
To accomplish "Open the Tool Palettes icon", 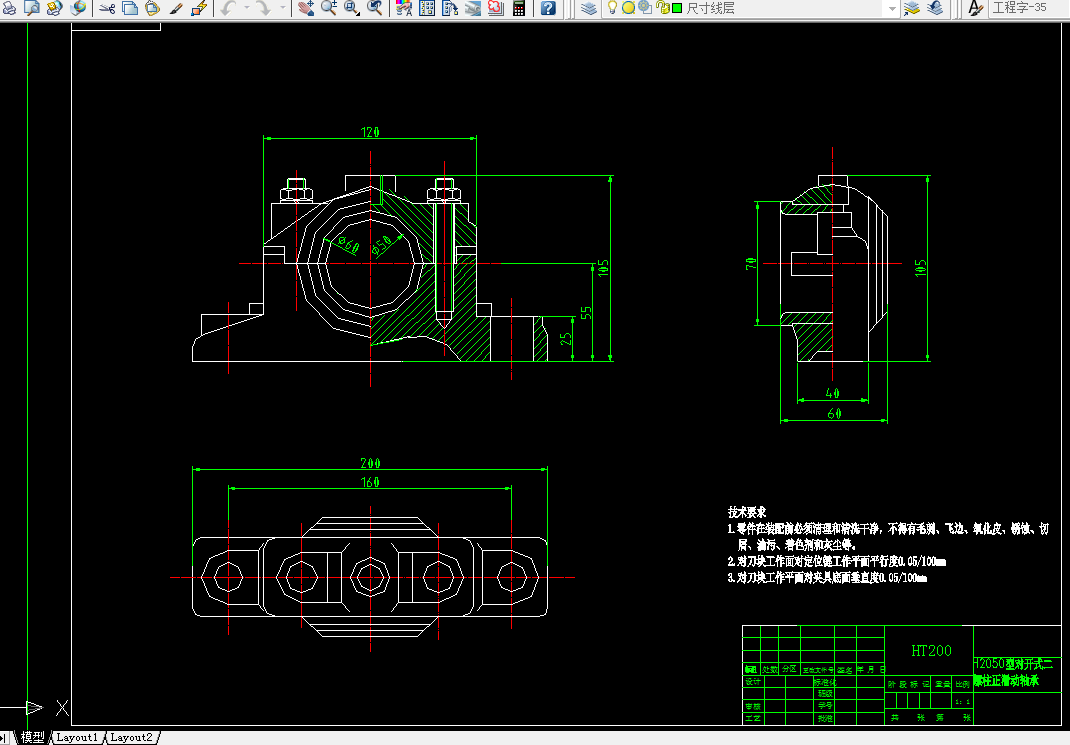I will click(x=450, y=8).
